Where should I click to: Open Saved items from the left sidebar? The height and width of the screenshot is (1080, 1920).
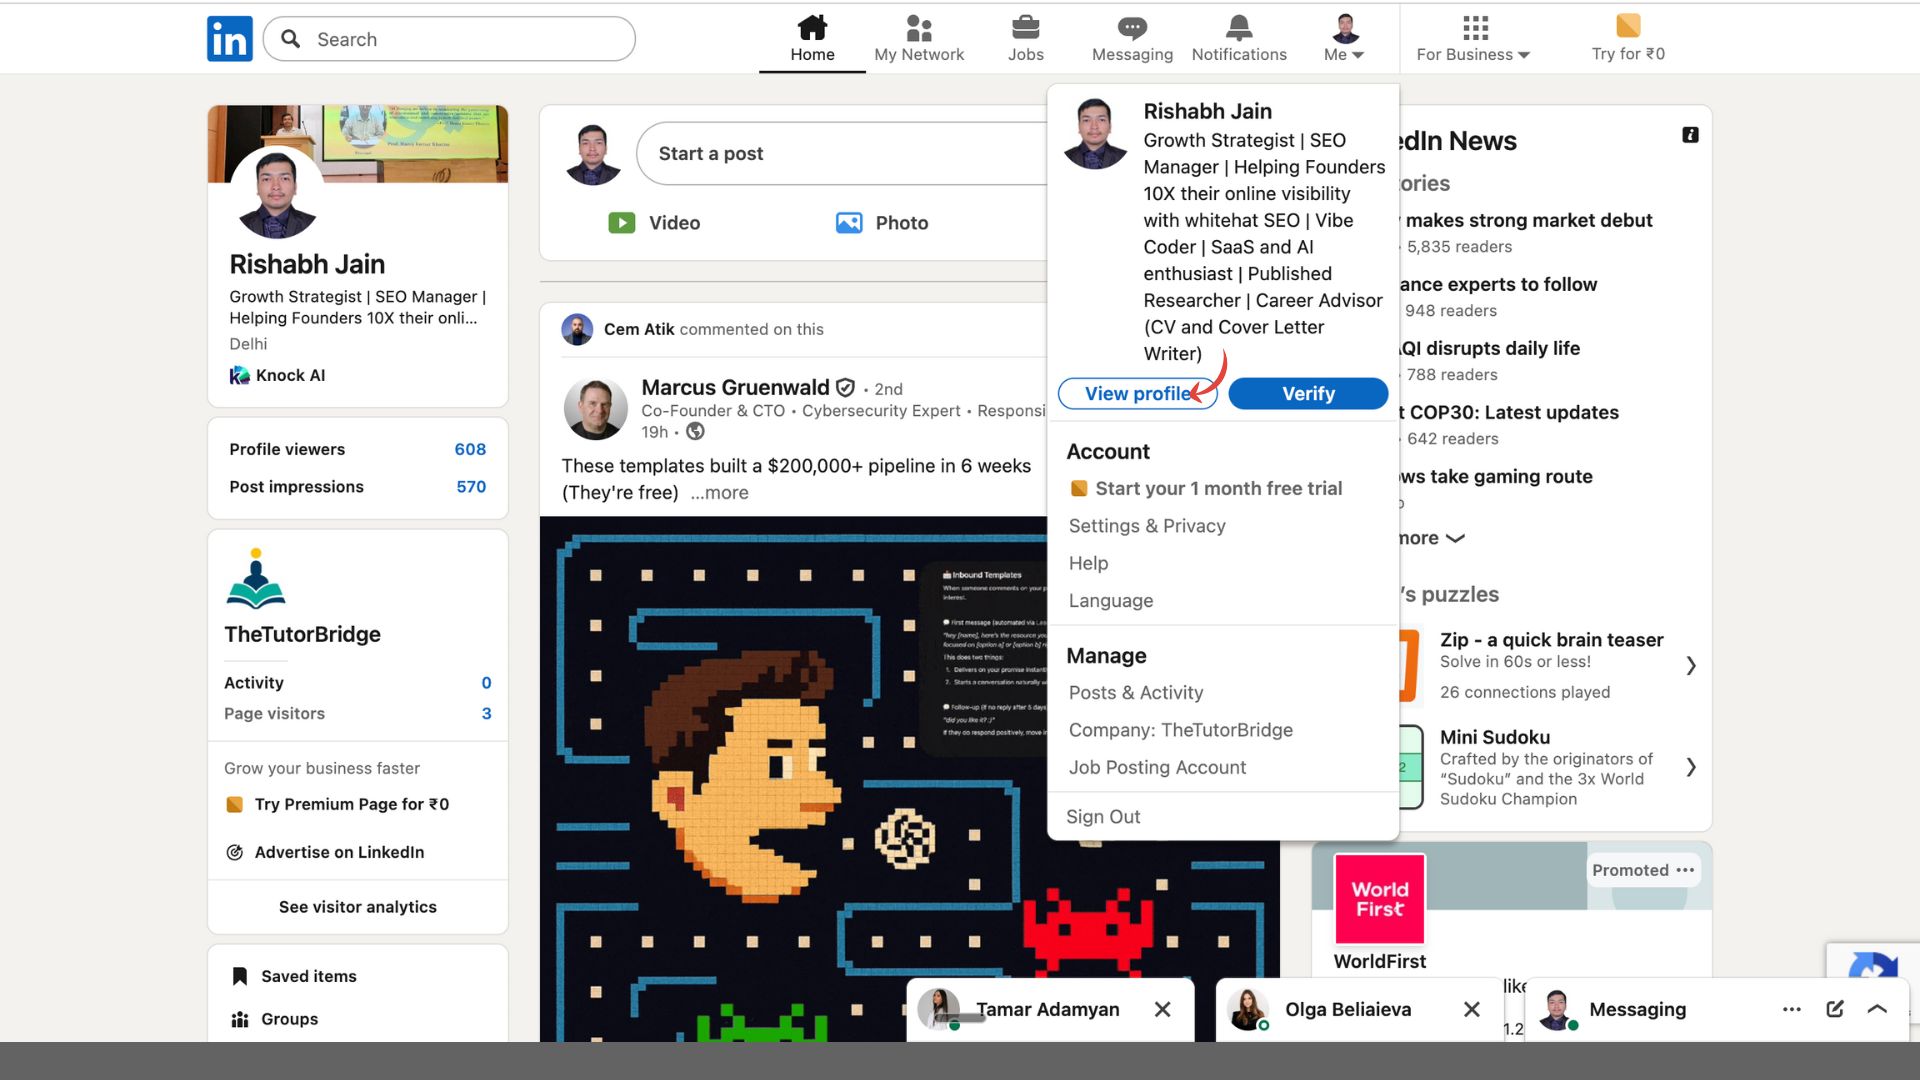click(x=307, y=975)
